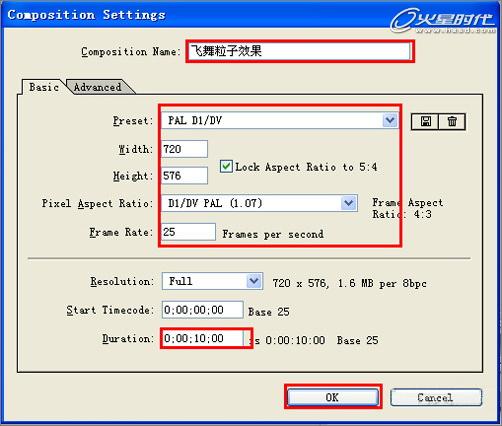Image resolution: width=502 pixels, height=426 pixels.
Task: Open the Pixel Aspect Ratio dropdown
Action: (260, 203)
